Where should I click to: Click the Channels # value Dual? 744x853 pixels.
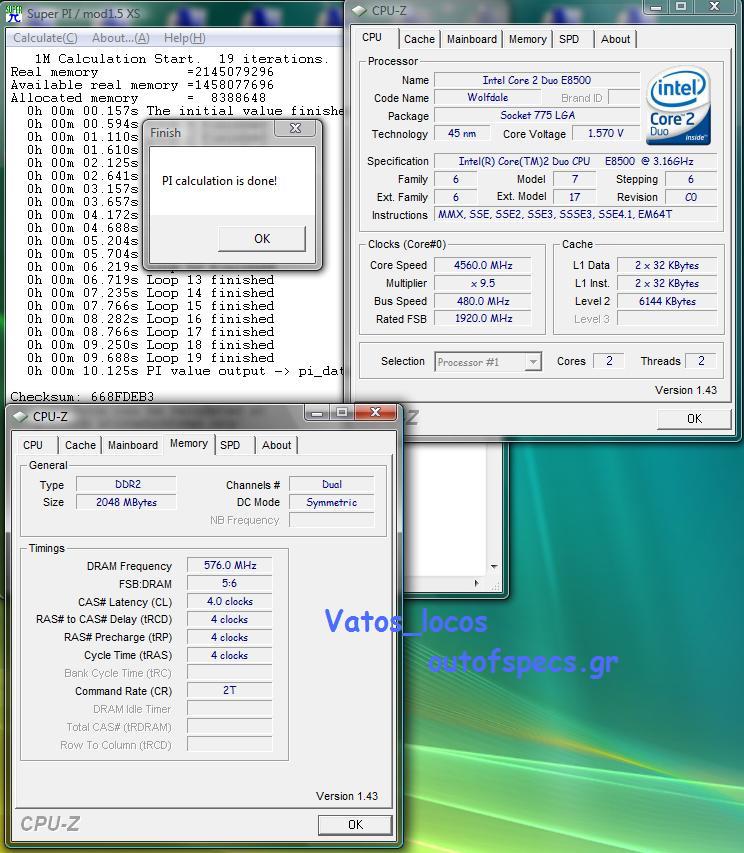[x=332, y=484]
